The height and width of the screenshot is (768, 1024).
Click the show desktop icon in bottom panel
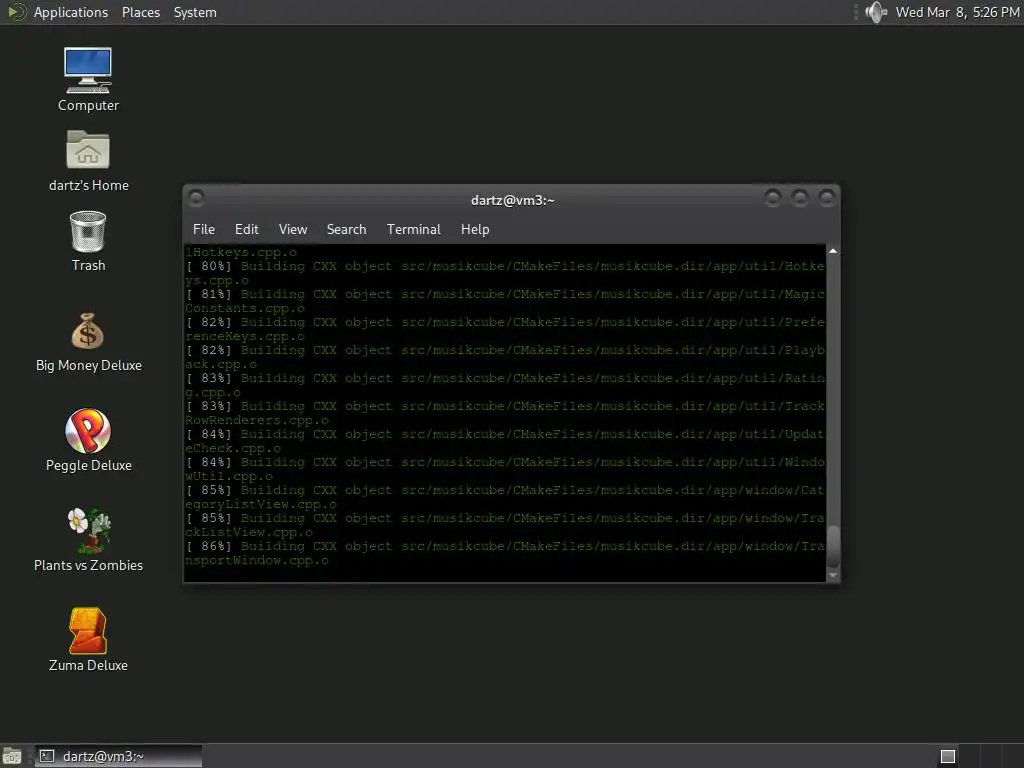(x=12, y=756)
